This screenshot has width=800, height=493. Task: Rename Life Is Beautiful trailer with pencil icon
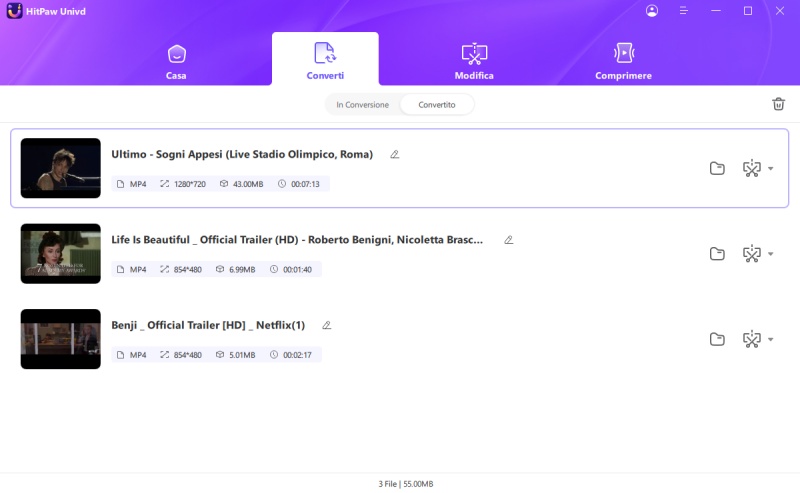[x=508, y=240]
